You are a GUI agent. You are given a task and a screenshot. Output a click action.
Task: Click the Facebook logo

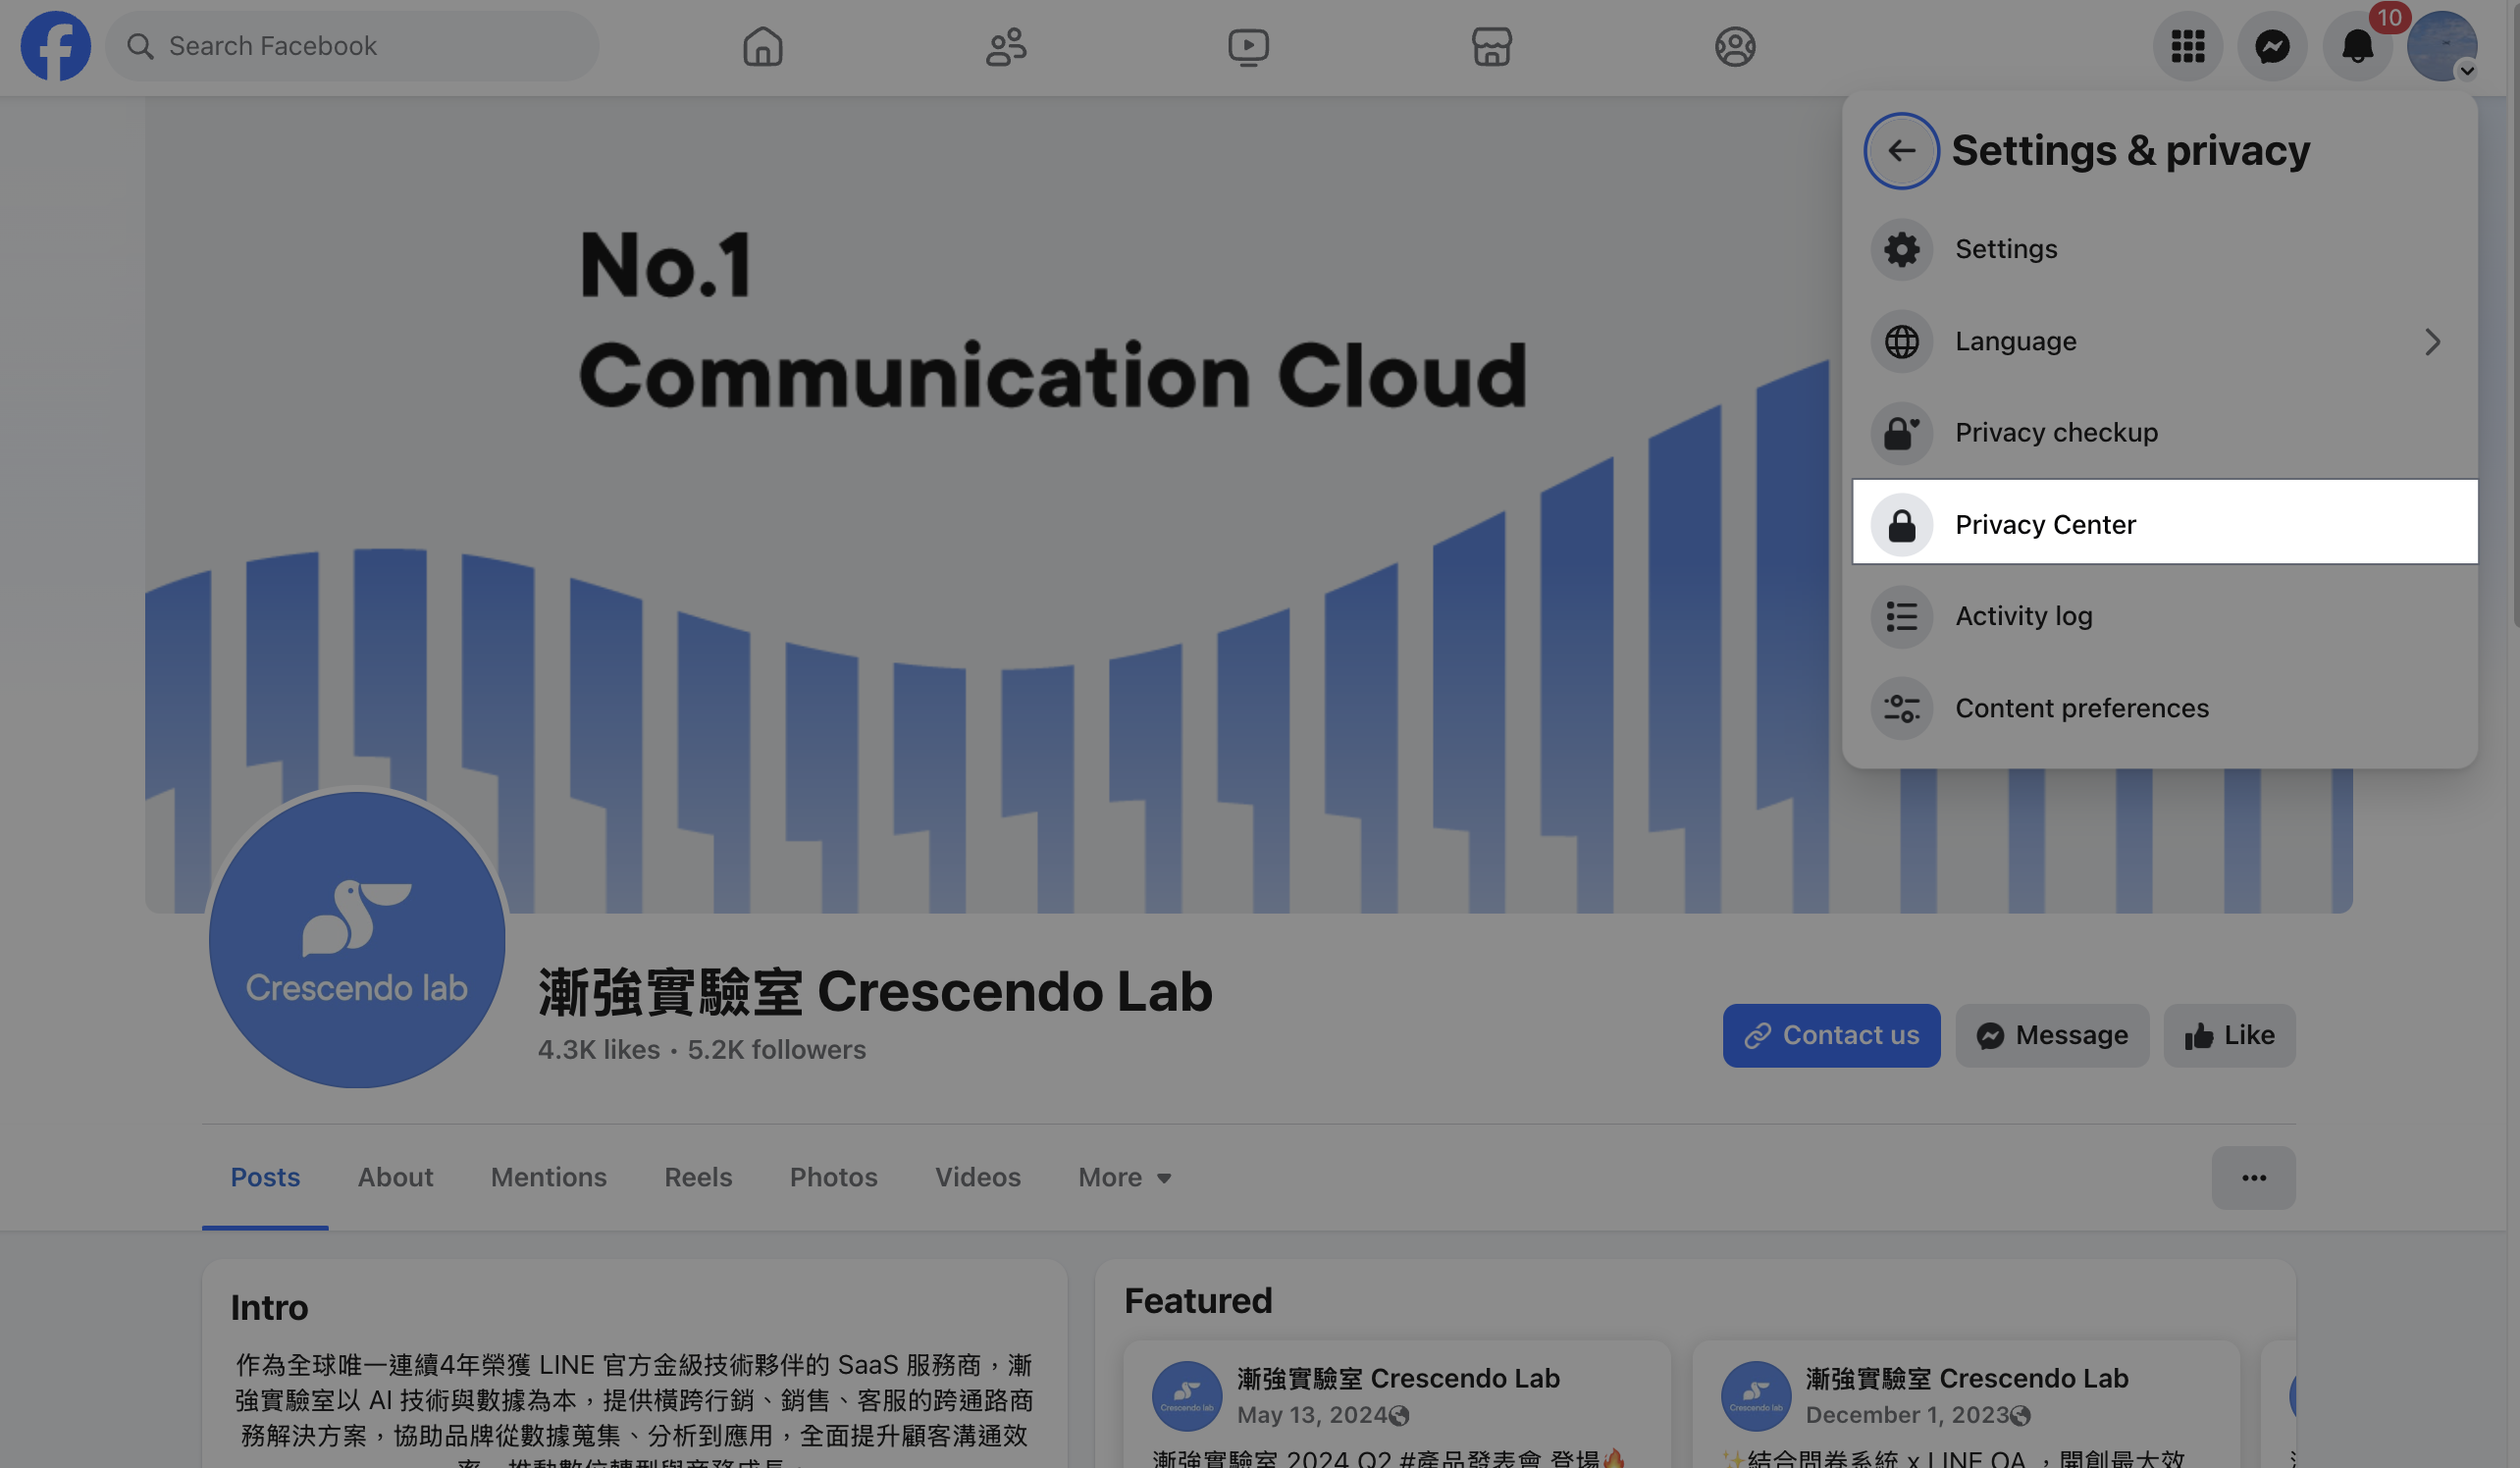coord(56,46)
